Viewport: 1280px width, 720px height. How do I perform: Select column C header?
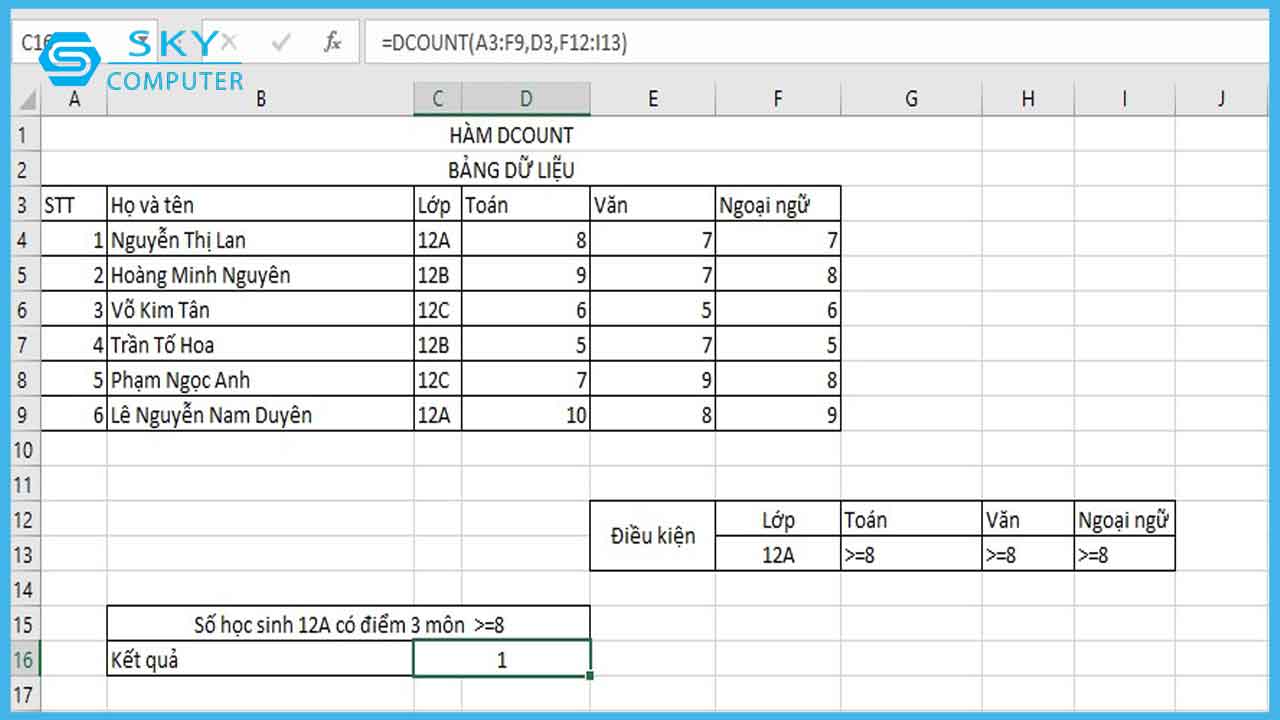[438, 99]
